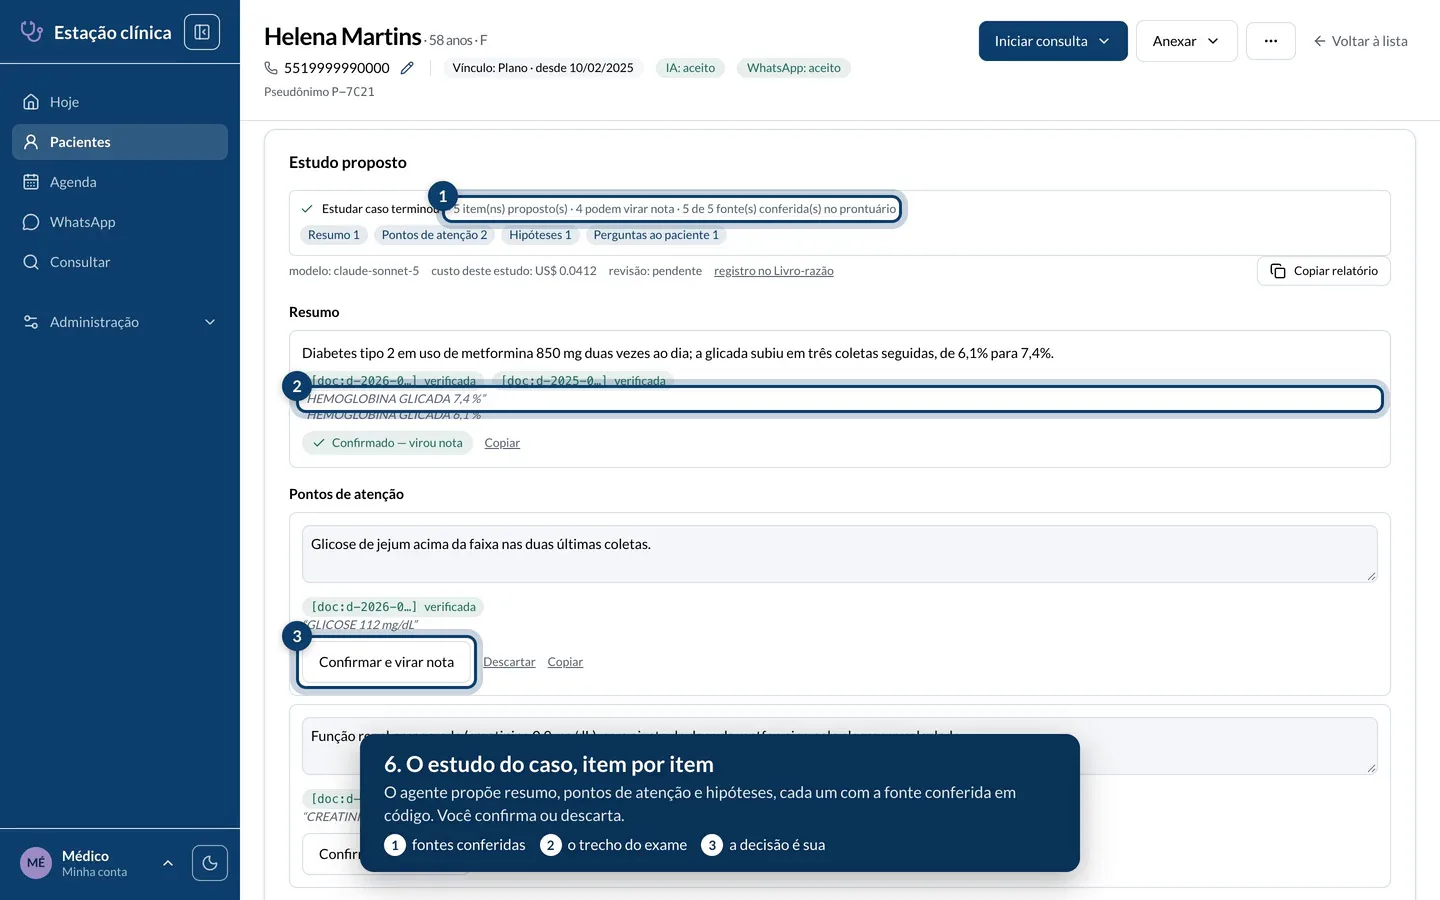The height and width of the screenshot is (900, 1440).
Task: Click the custo deste estudo value
Action: tap(514, 271)
